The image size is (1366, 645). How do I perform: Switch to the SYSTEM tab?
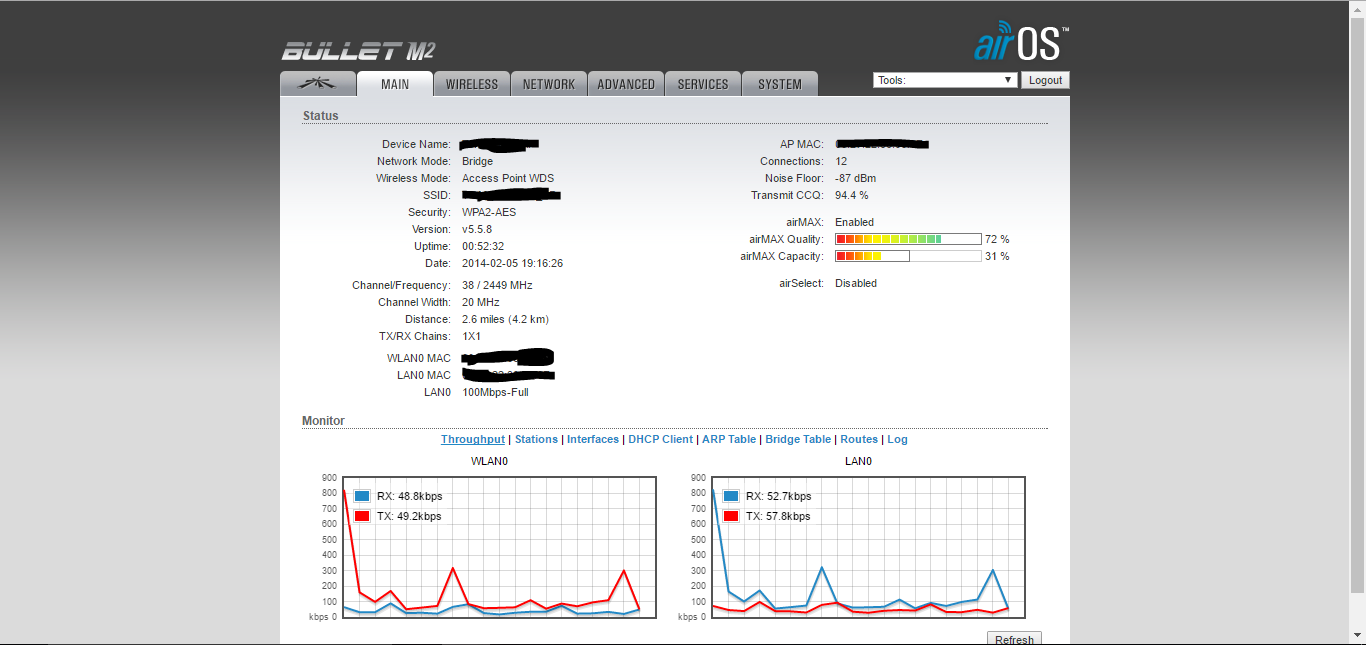(x=780, y=84)
